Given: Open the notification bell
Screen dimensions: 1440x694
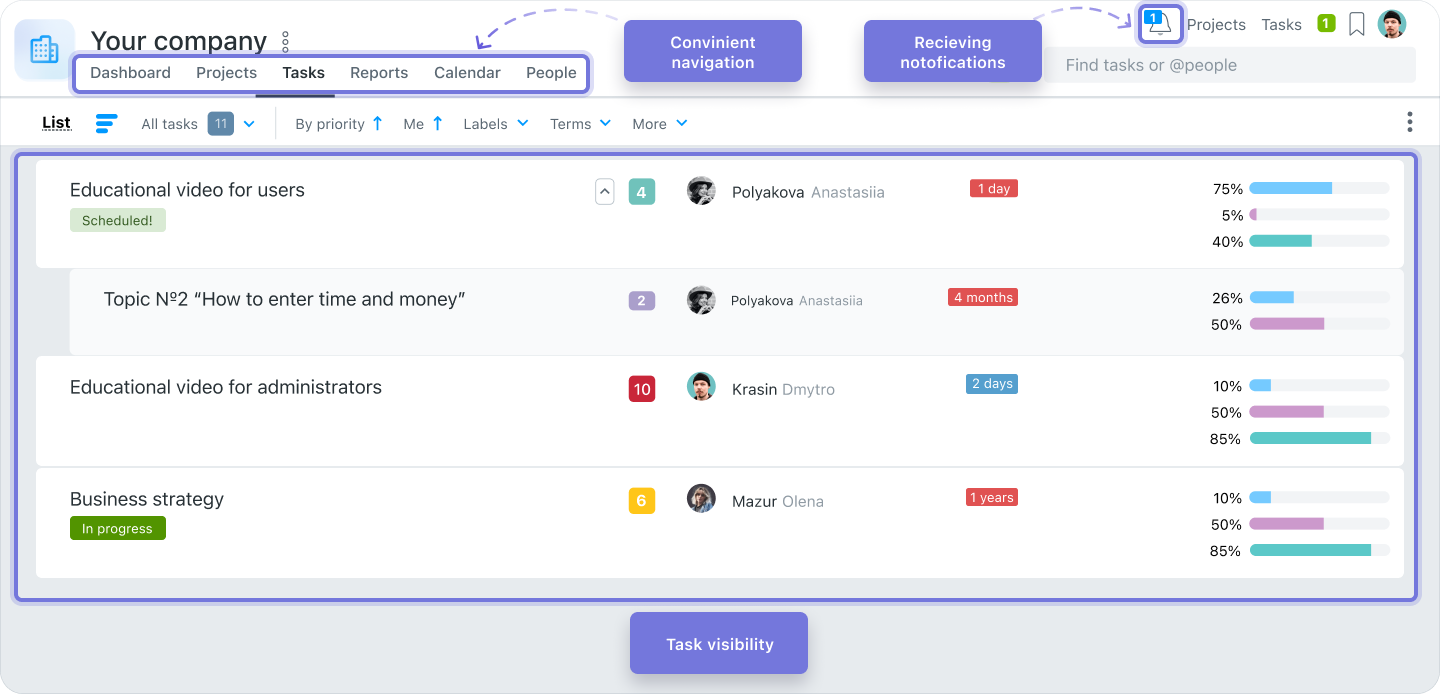Looking at the screenshot, I should pyautogui.click(x=1160, y=22).
